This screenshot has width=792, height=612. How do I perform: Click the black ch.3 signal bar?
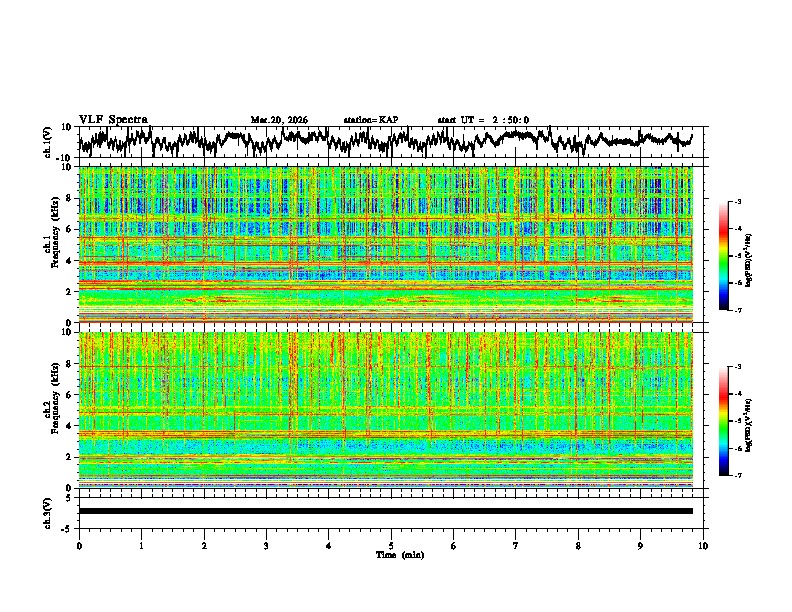click(386, 511)
